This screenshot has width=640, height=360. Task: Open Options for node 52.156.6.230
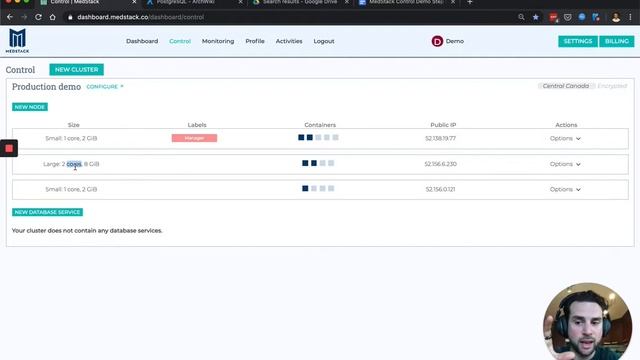565,164
